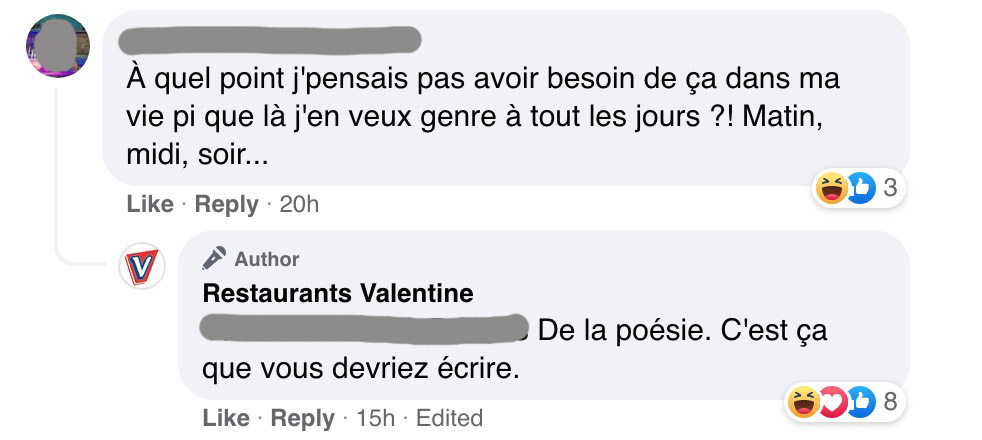Reply to the comment posted 20h ago
The height and width of the screenshot is (440, 982).
click(x=226, y=204)
